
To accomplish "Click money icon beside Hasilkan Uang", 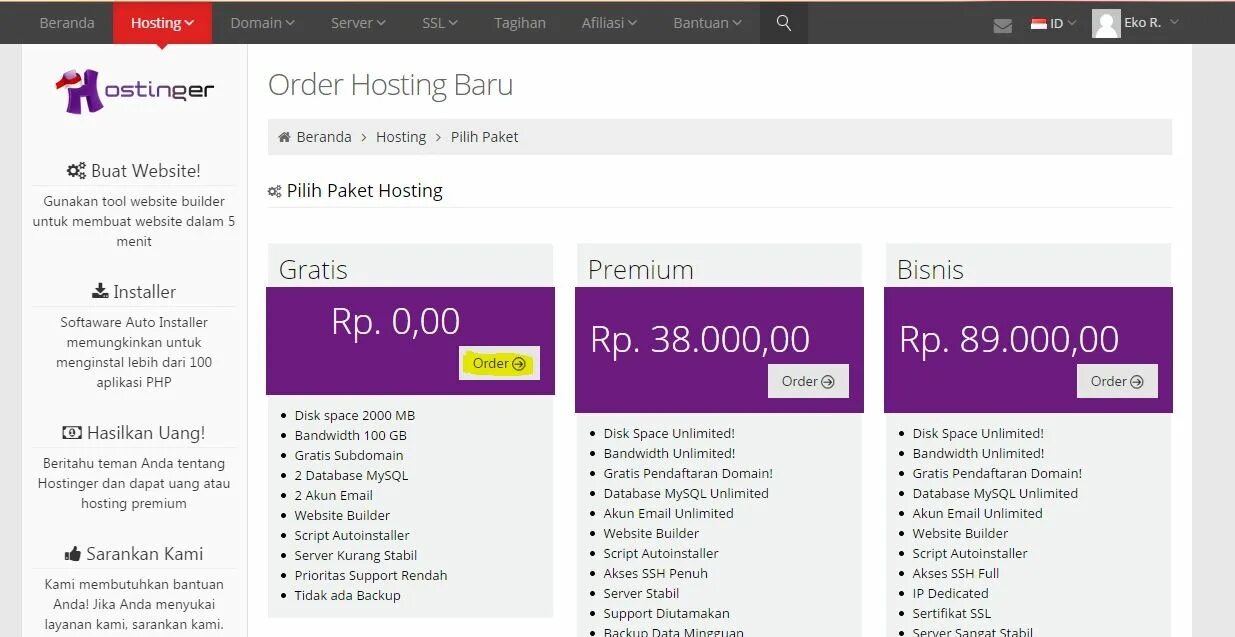I will [72, 433].
